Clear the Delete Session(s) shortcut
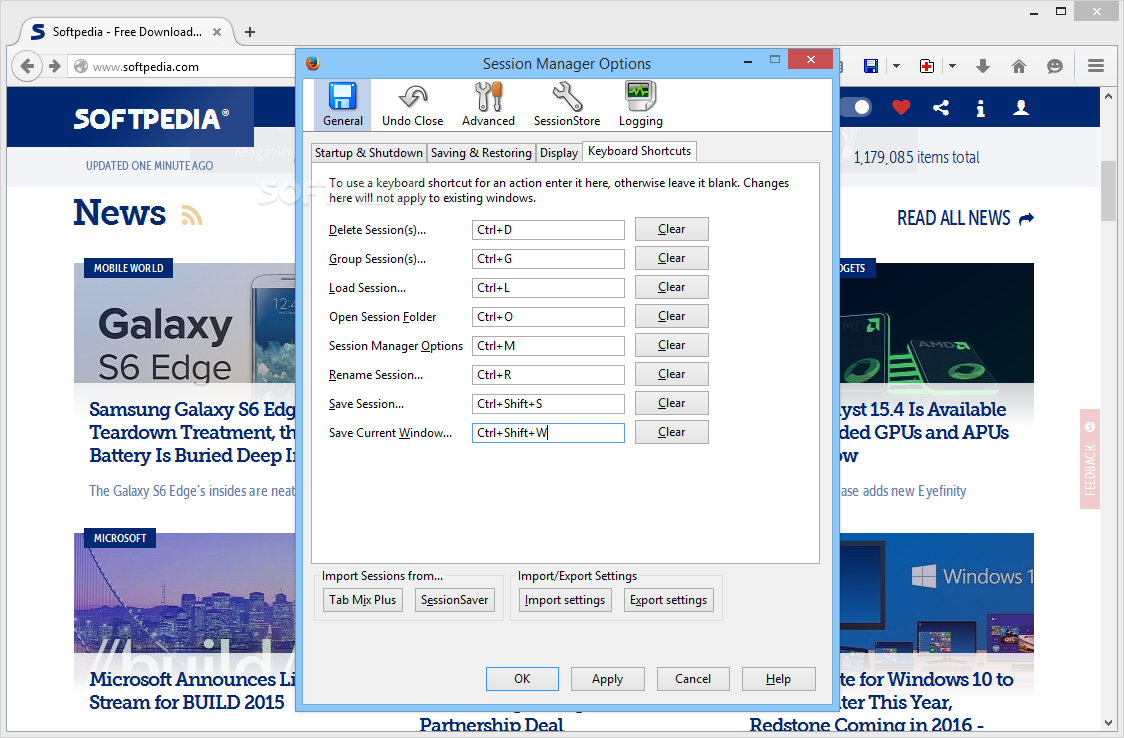Screen dimensions: 1124x738 [x=672, y=229]
